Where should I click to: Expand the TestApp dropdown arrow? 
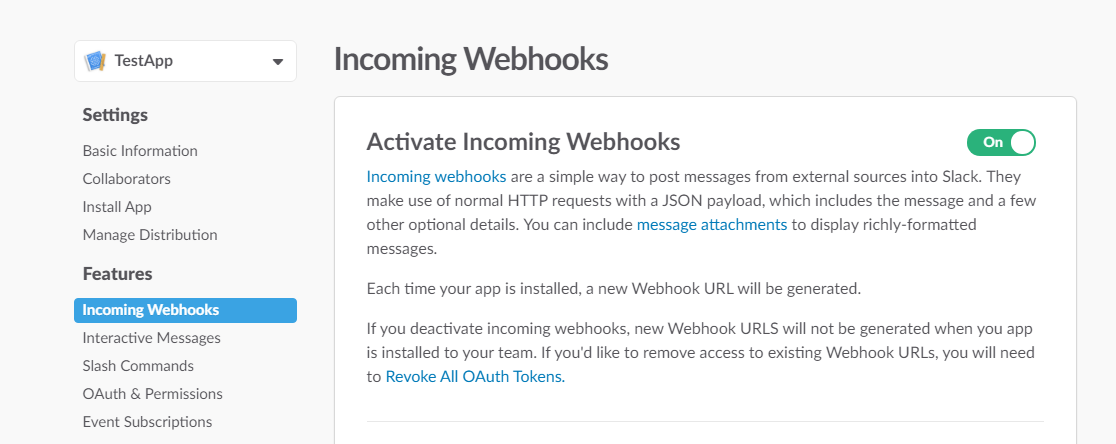278,62
